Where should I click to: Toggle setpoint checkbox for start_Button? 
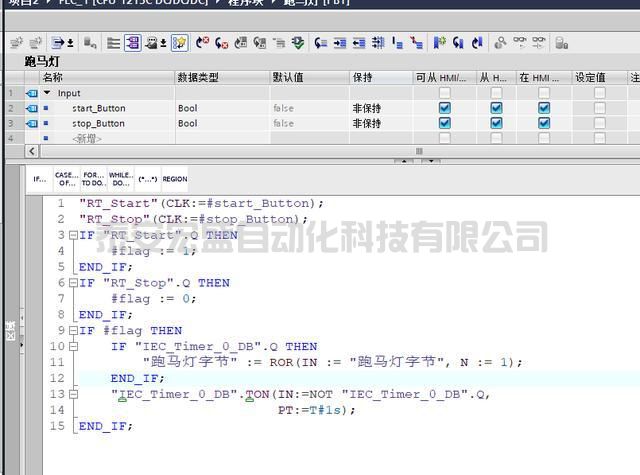point(599,108)
